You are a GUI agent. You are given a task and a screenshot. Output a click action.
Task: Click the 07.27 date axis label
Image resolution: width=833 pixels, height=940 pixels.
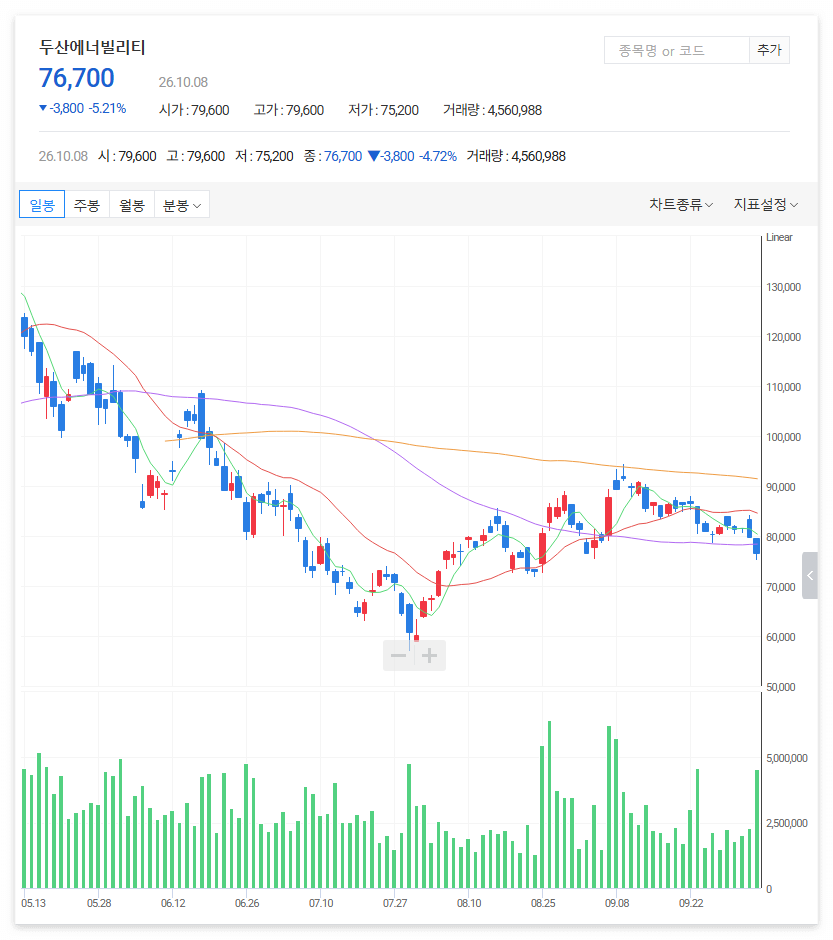[x=395, y=903]
